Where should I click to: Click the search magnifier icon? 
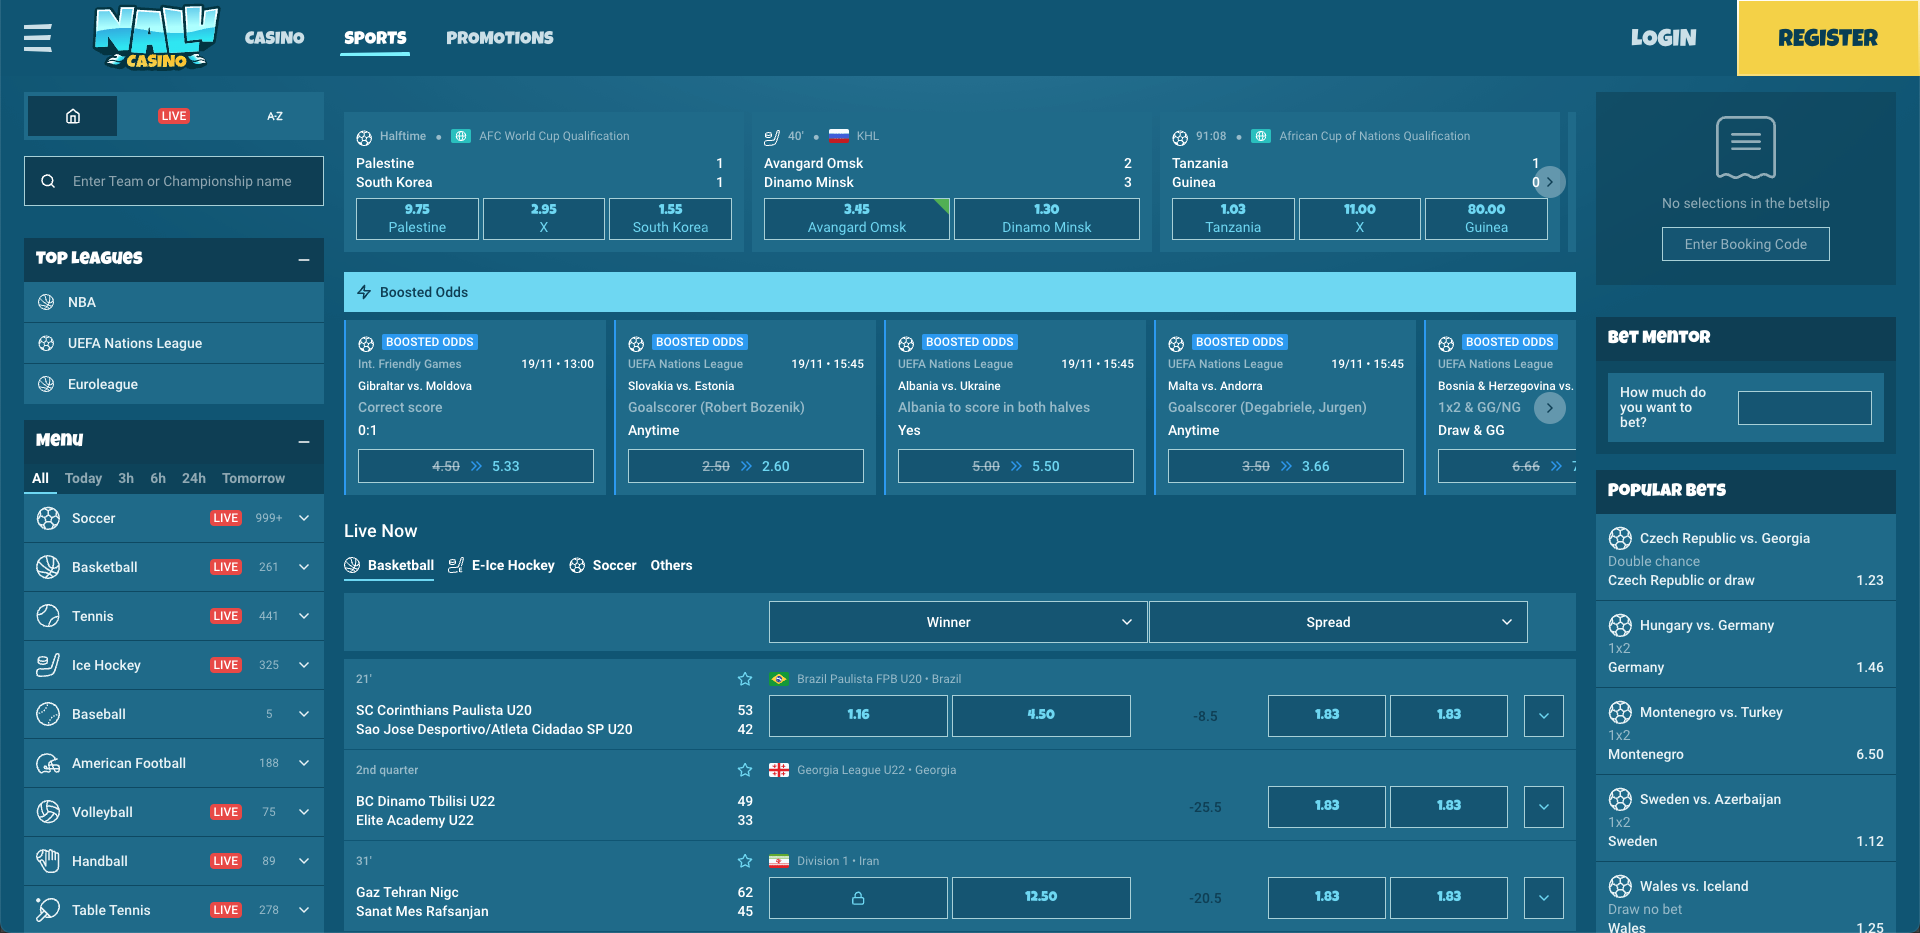point(48,180)
